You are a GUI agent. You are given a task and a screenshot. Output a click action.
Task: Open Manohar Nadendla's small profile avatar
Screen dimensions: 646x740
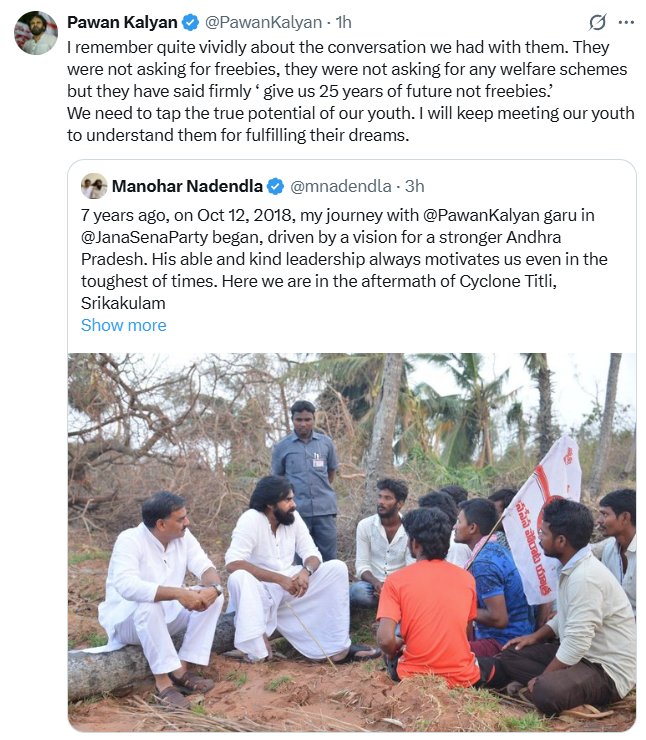[x=94, y=186]
